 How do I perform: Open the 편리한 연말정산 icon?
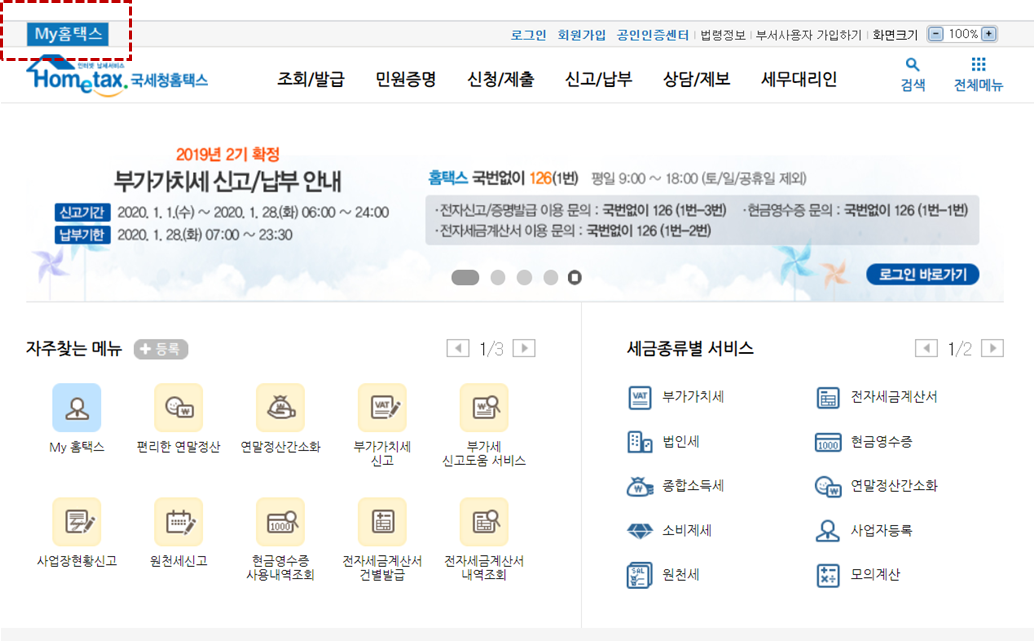pos(178,408)
